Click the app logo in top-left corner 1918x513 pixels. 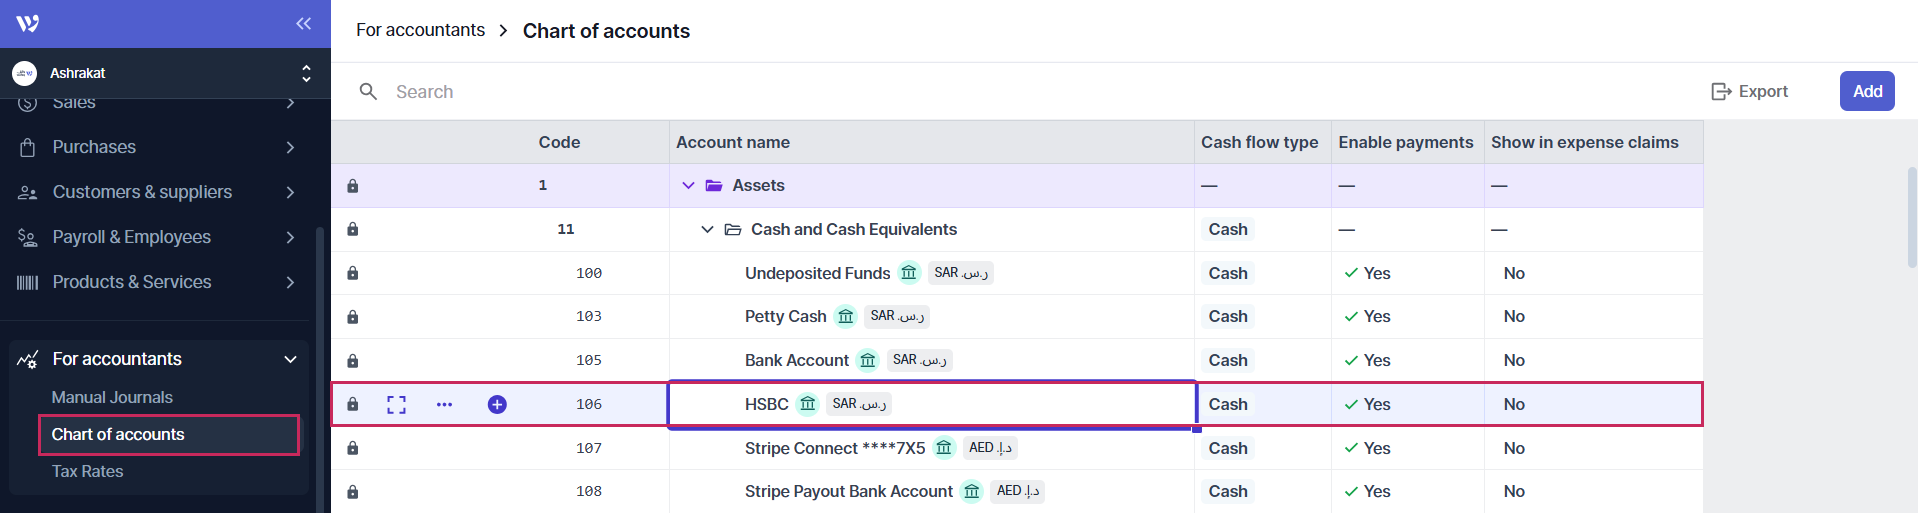(28, 23)
